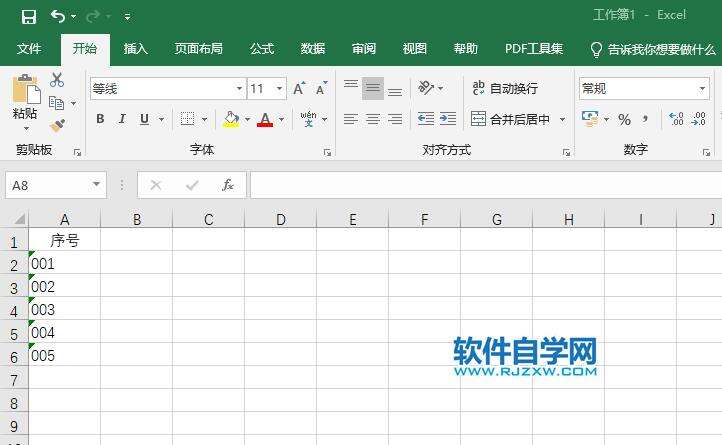This screenshot has width=722, height=445.
Task: Open the PDF工具集 tab
Action: tap(534, 48)
